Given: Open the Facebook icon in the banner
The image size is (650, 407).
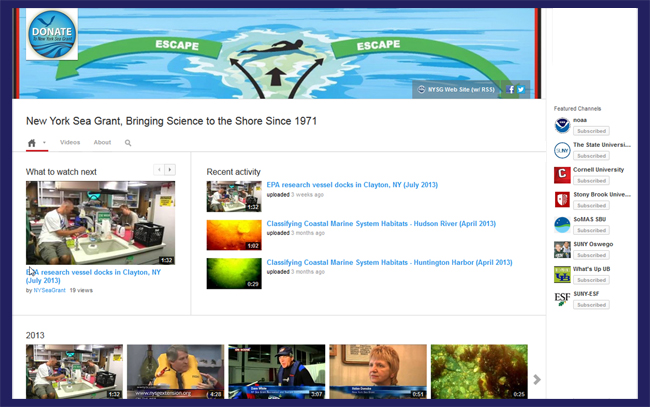Looking at the screenshot, I should (510, 90).
